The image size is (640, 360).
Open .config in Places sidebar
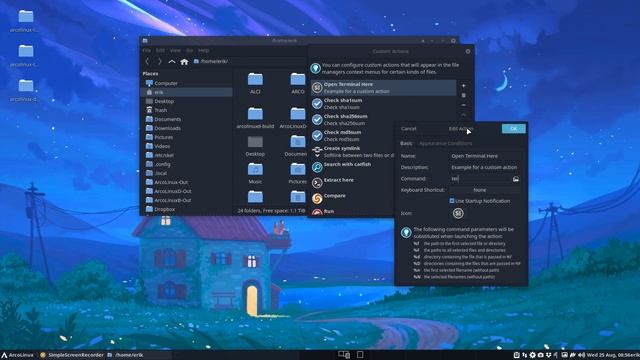(x=187, y=164)
